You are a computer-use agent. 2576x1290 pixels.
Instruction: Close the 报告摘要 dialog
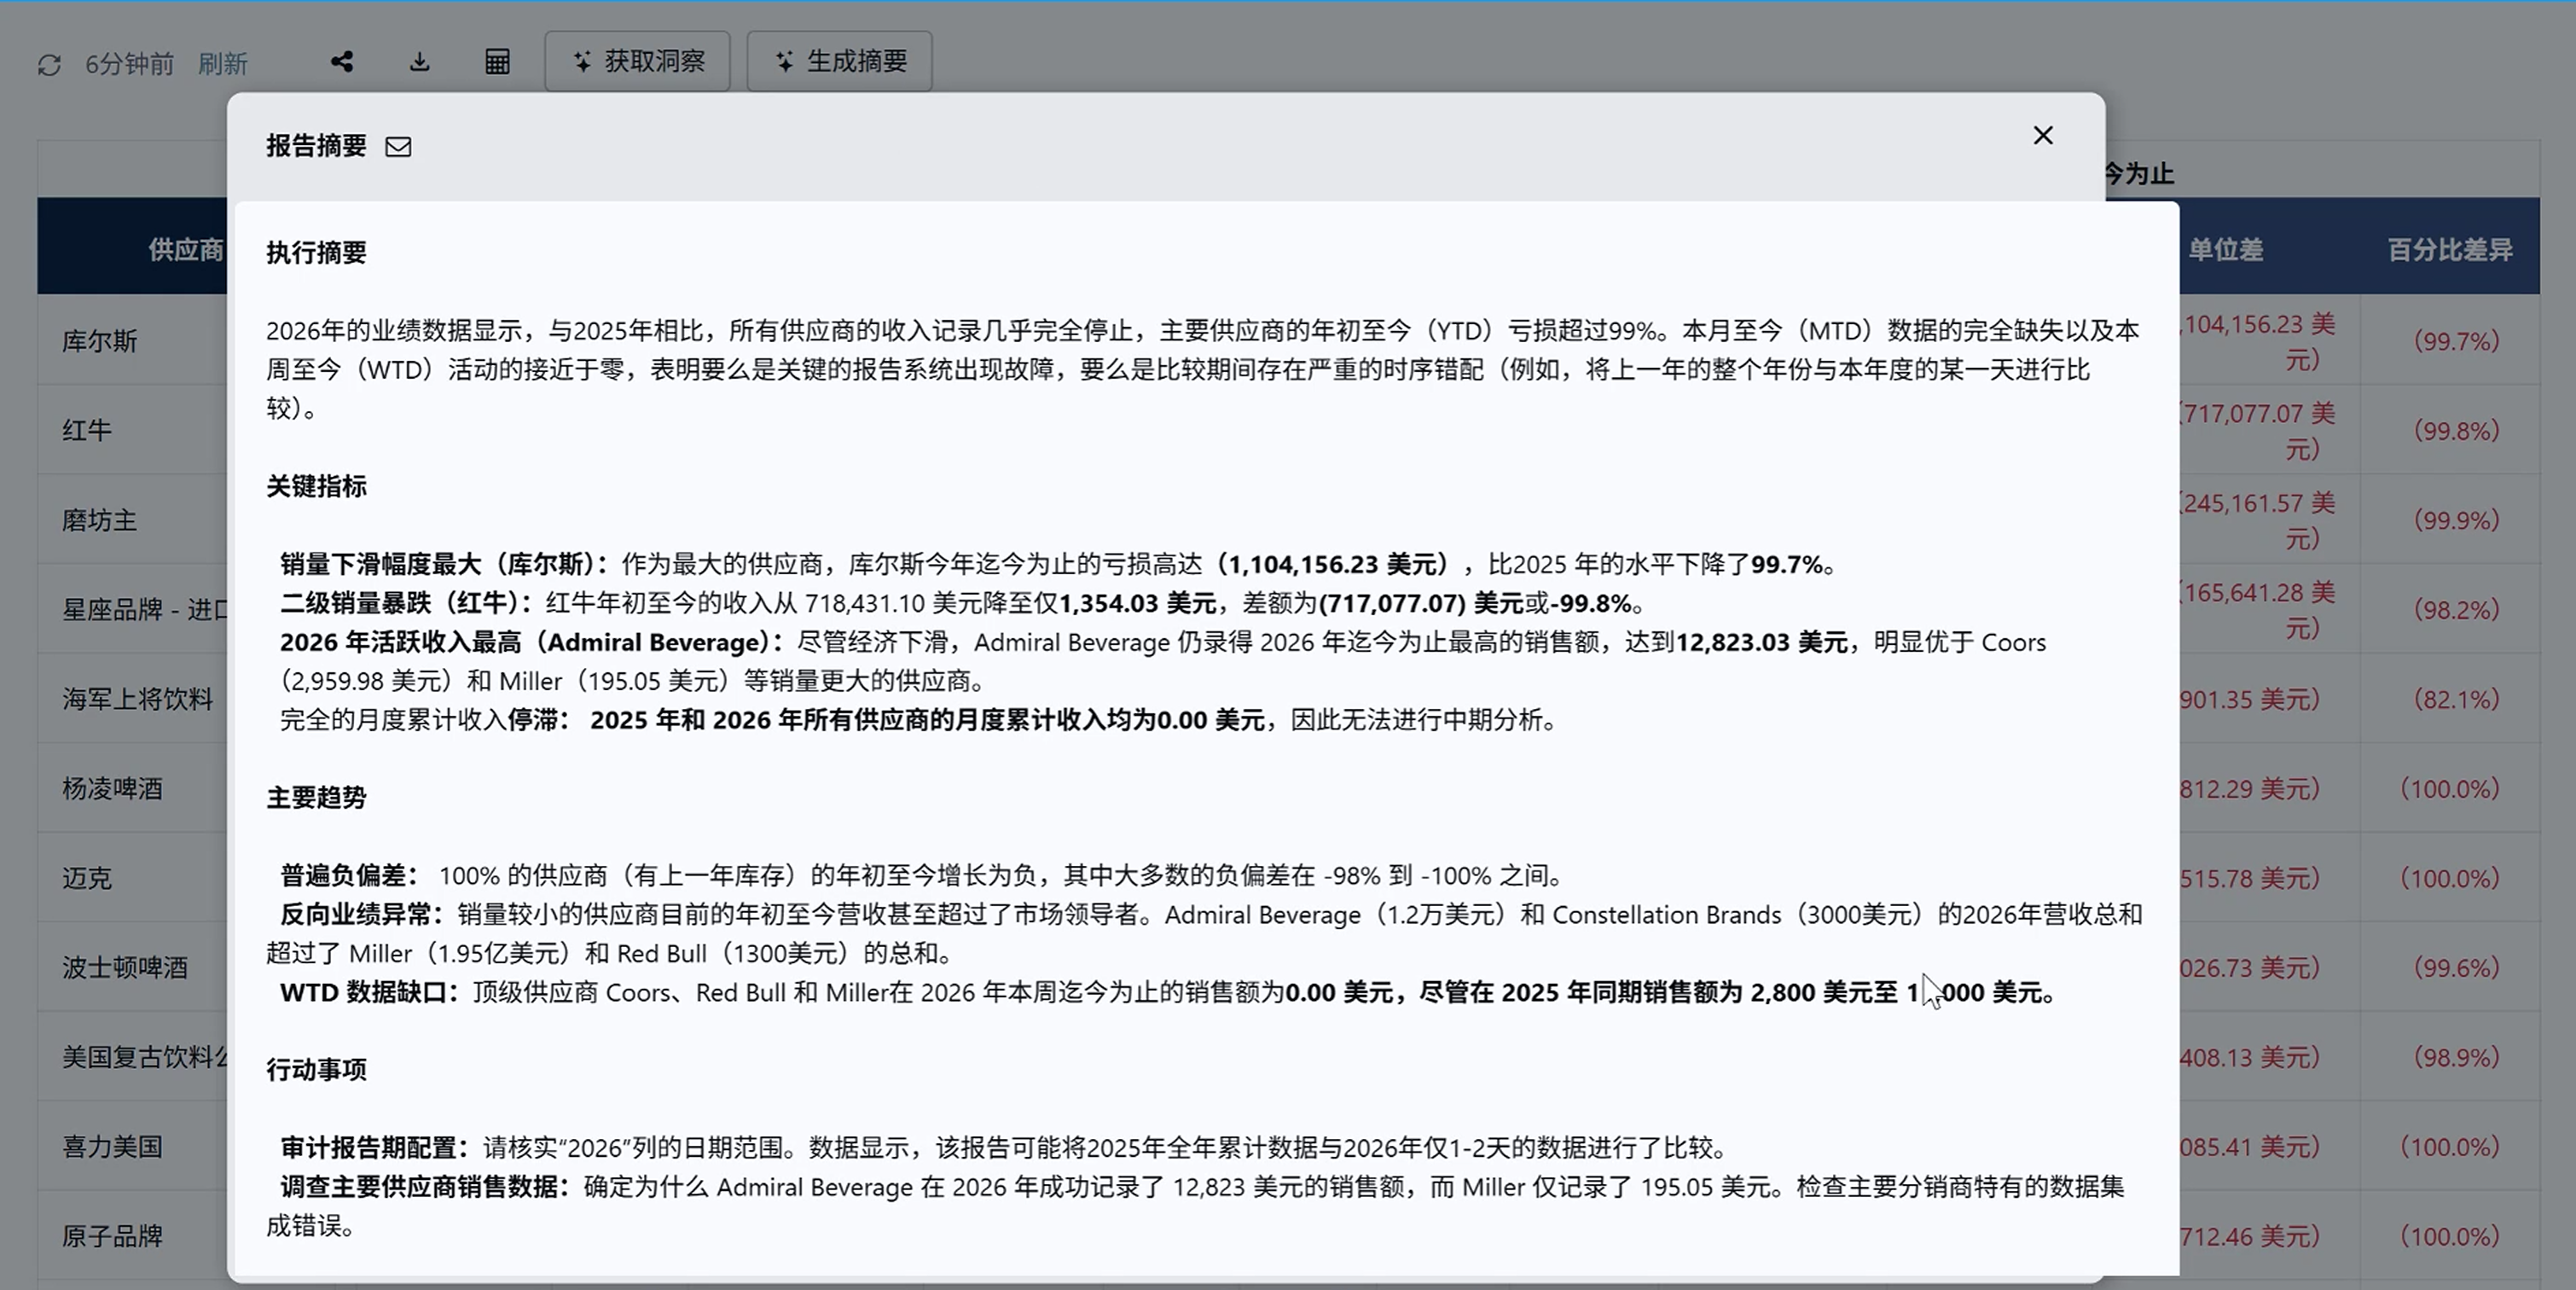point(2043,135)
